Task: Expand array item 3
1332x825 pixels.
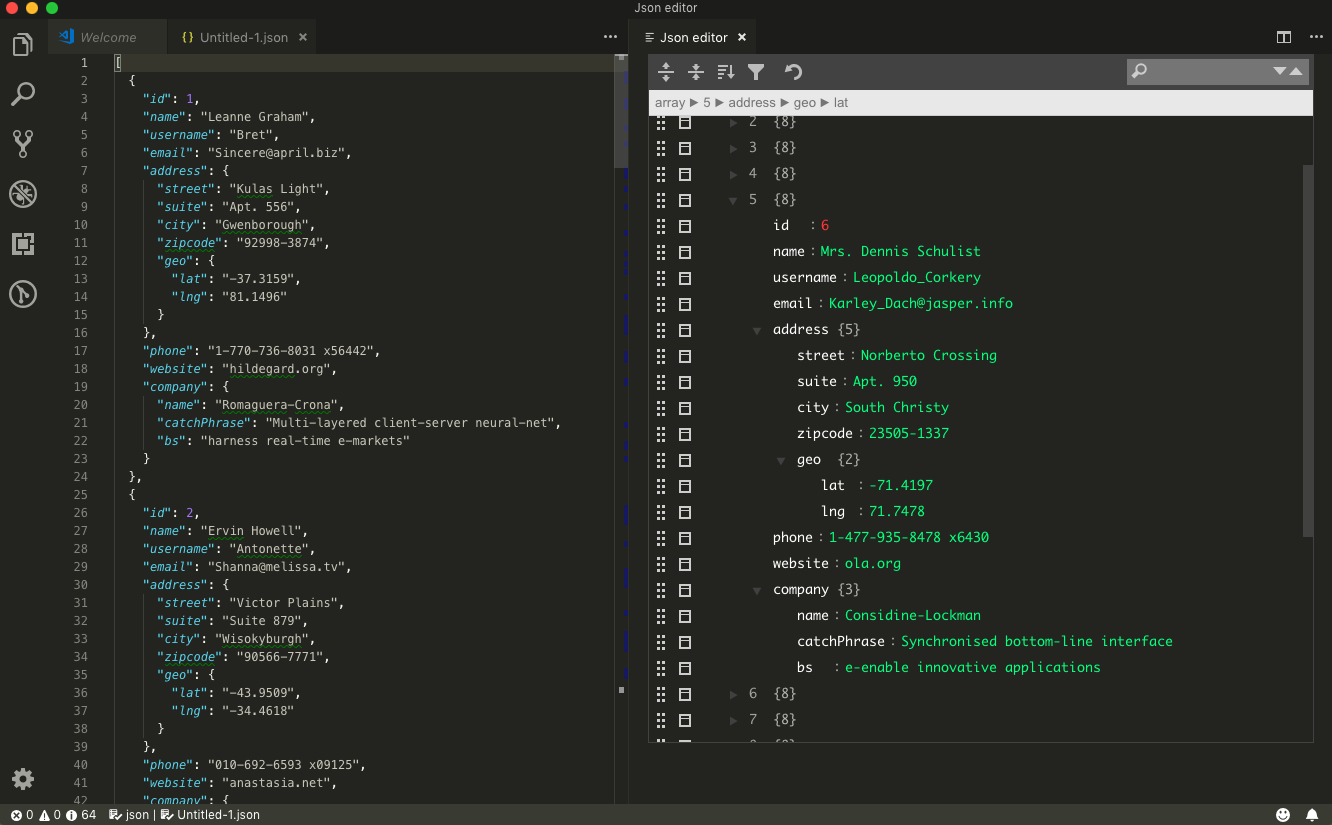Action: (734, 147)
